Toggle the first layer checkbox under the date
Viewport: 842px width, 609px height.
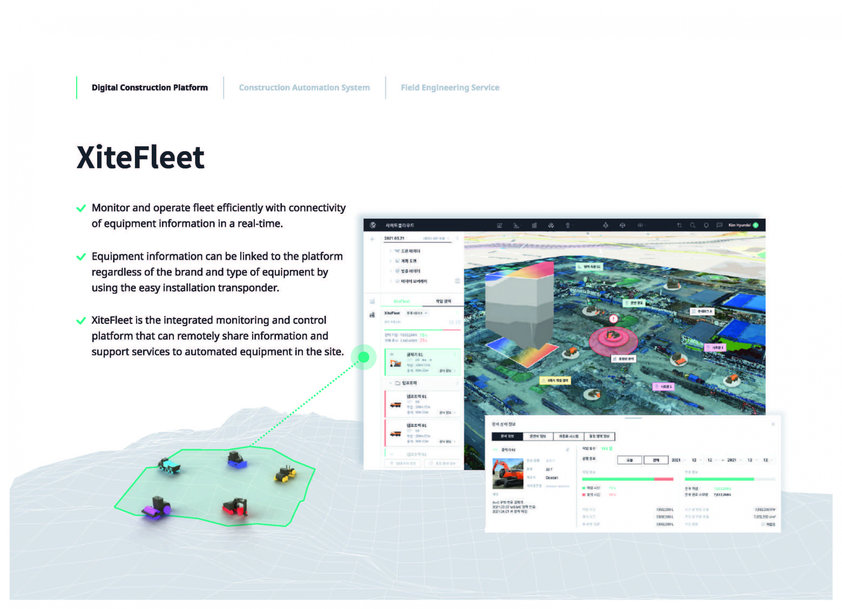point(397,251)
